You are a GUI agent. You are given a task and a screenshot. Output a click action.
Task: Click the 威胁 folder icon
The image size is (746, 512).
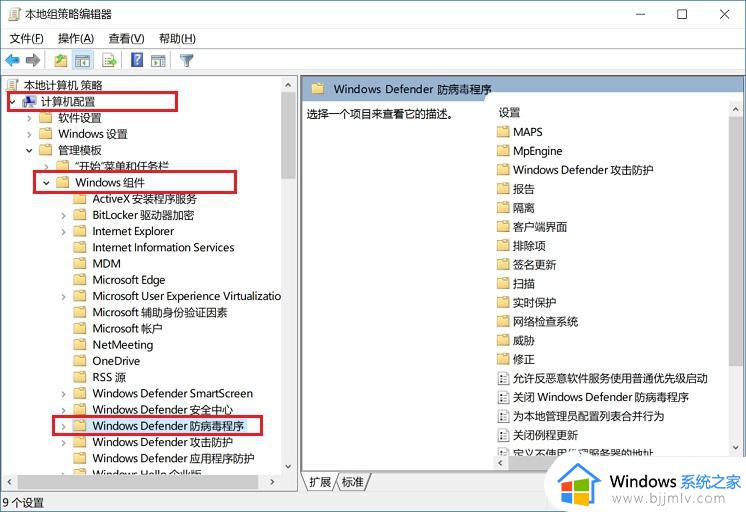[x=503, y=340]
